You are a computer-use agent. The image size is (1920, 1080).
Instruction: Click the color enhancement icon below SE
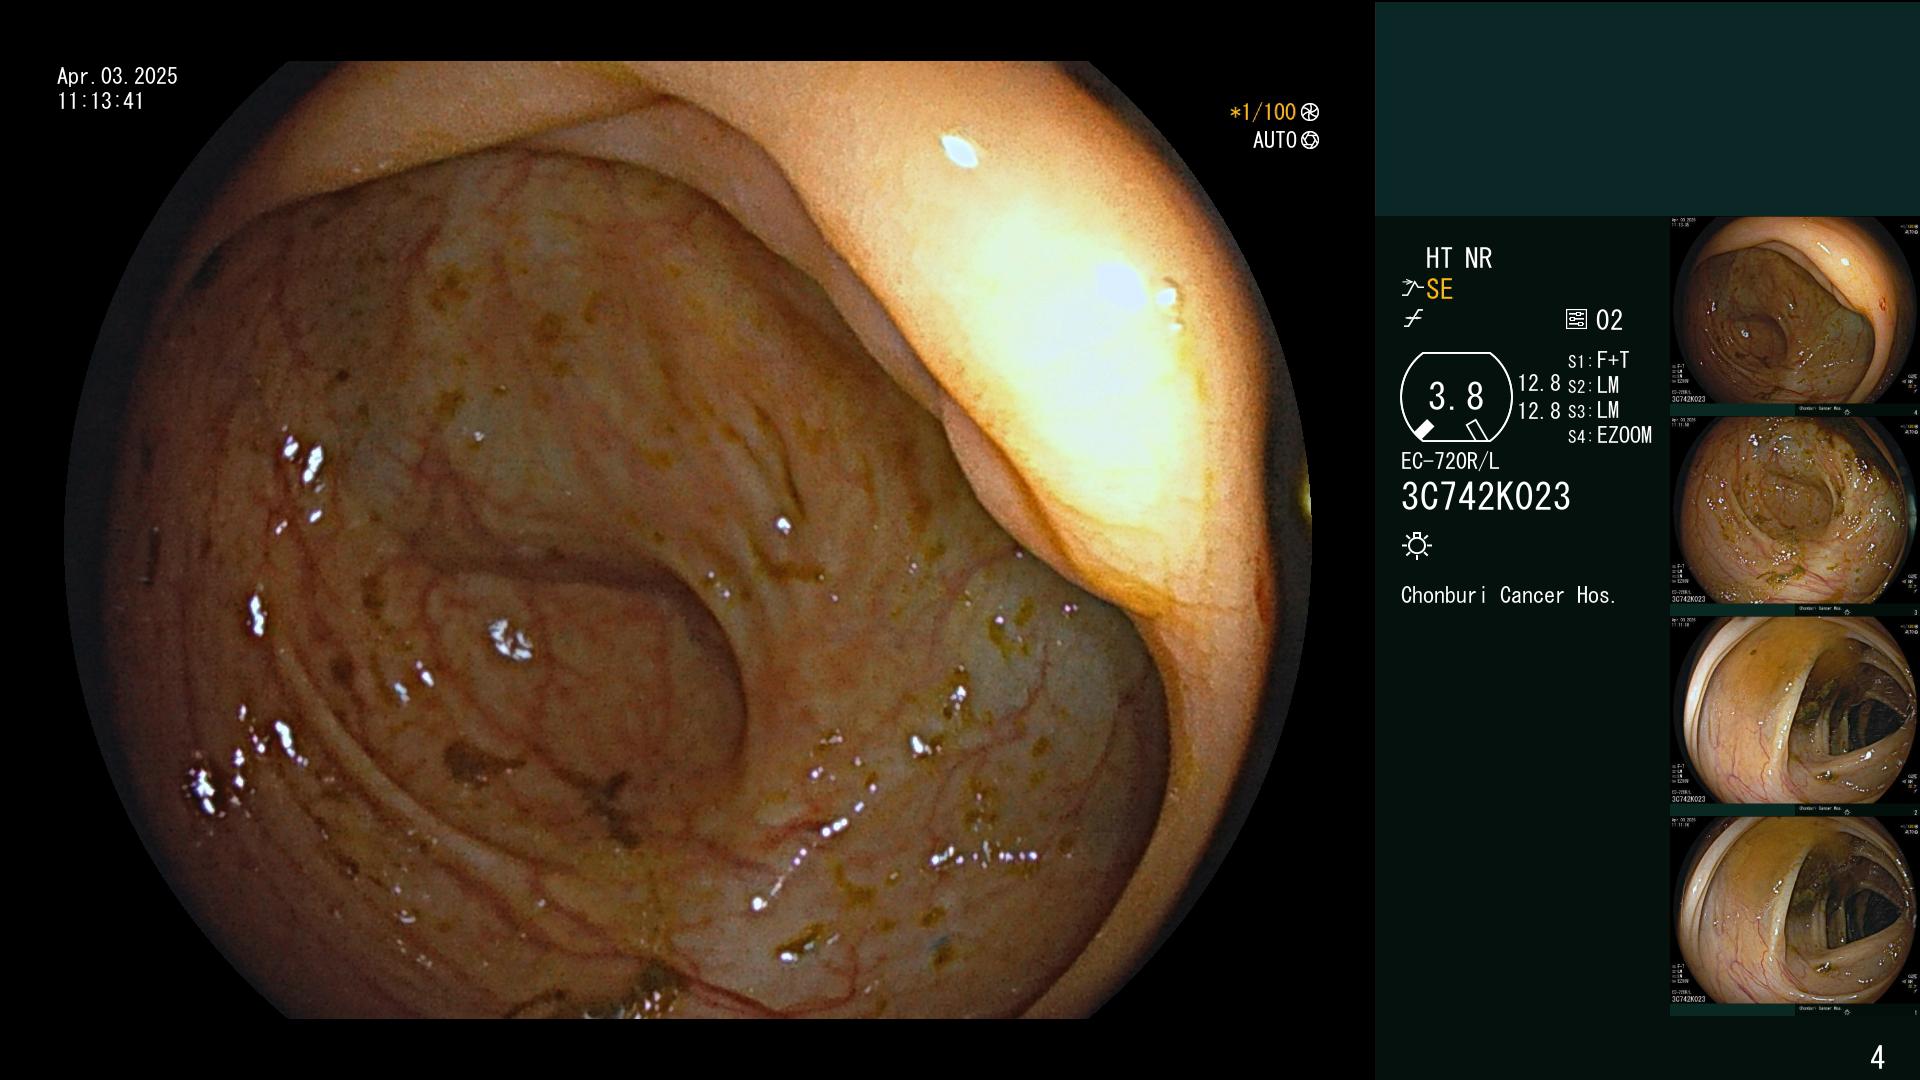click(1413, 319)
